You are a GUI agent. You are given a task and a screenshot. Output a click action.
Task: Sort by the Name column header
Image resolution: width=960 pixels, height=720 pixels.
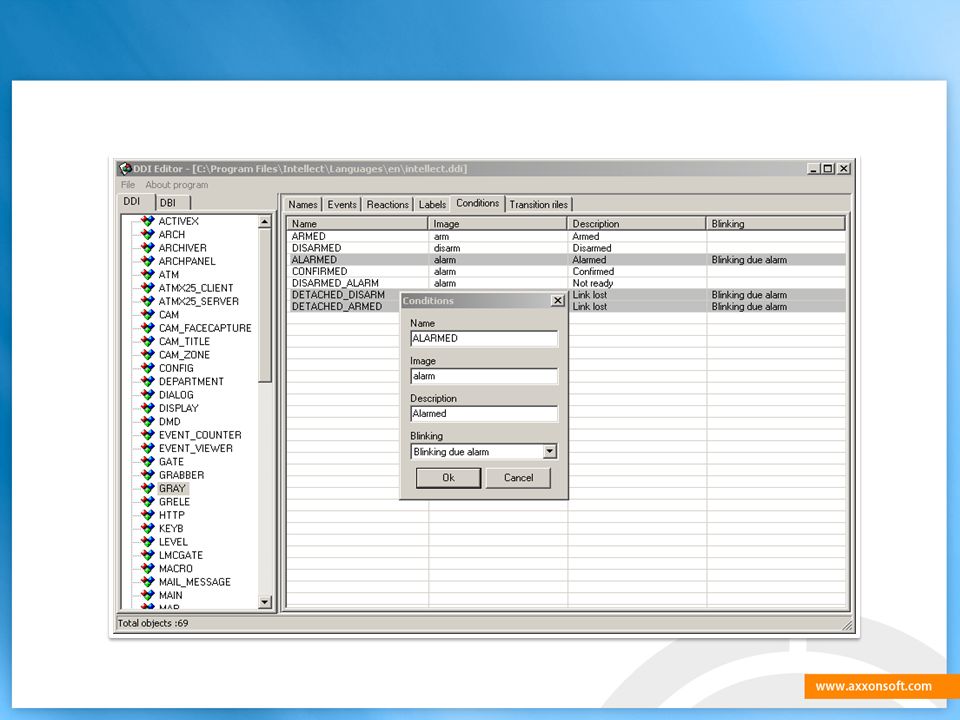(357, 223)
